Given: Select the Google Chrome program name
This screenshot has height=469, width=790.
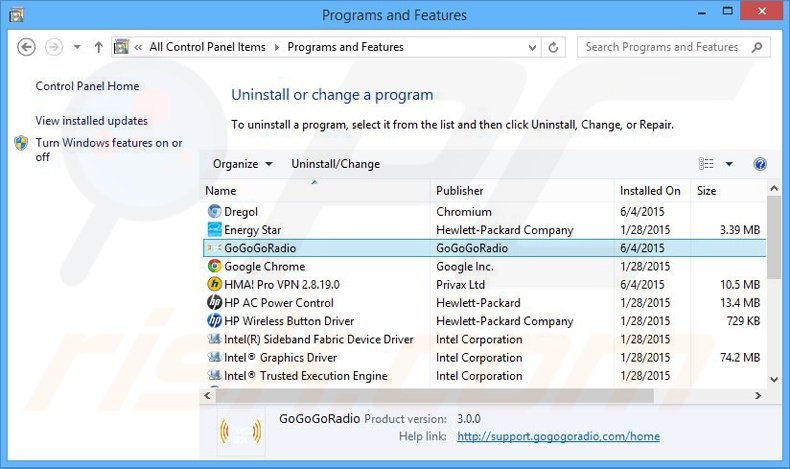Looking at the screenshot, I should pyautogui.click(x=265, y=266).
